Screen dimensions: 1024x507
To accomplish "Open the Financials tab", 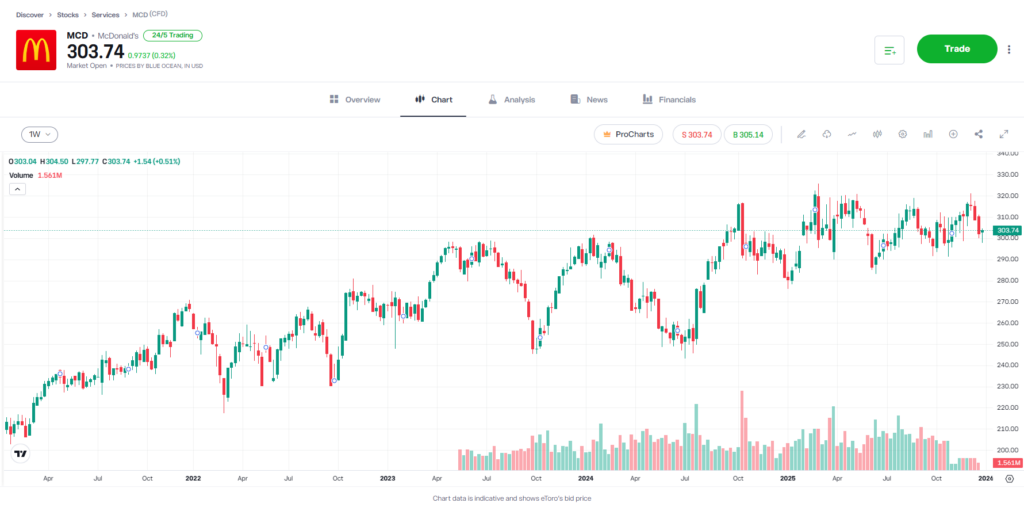I will 669,100.
